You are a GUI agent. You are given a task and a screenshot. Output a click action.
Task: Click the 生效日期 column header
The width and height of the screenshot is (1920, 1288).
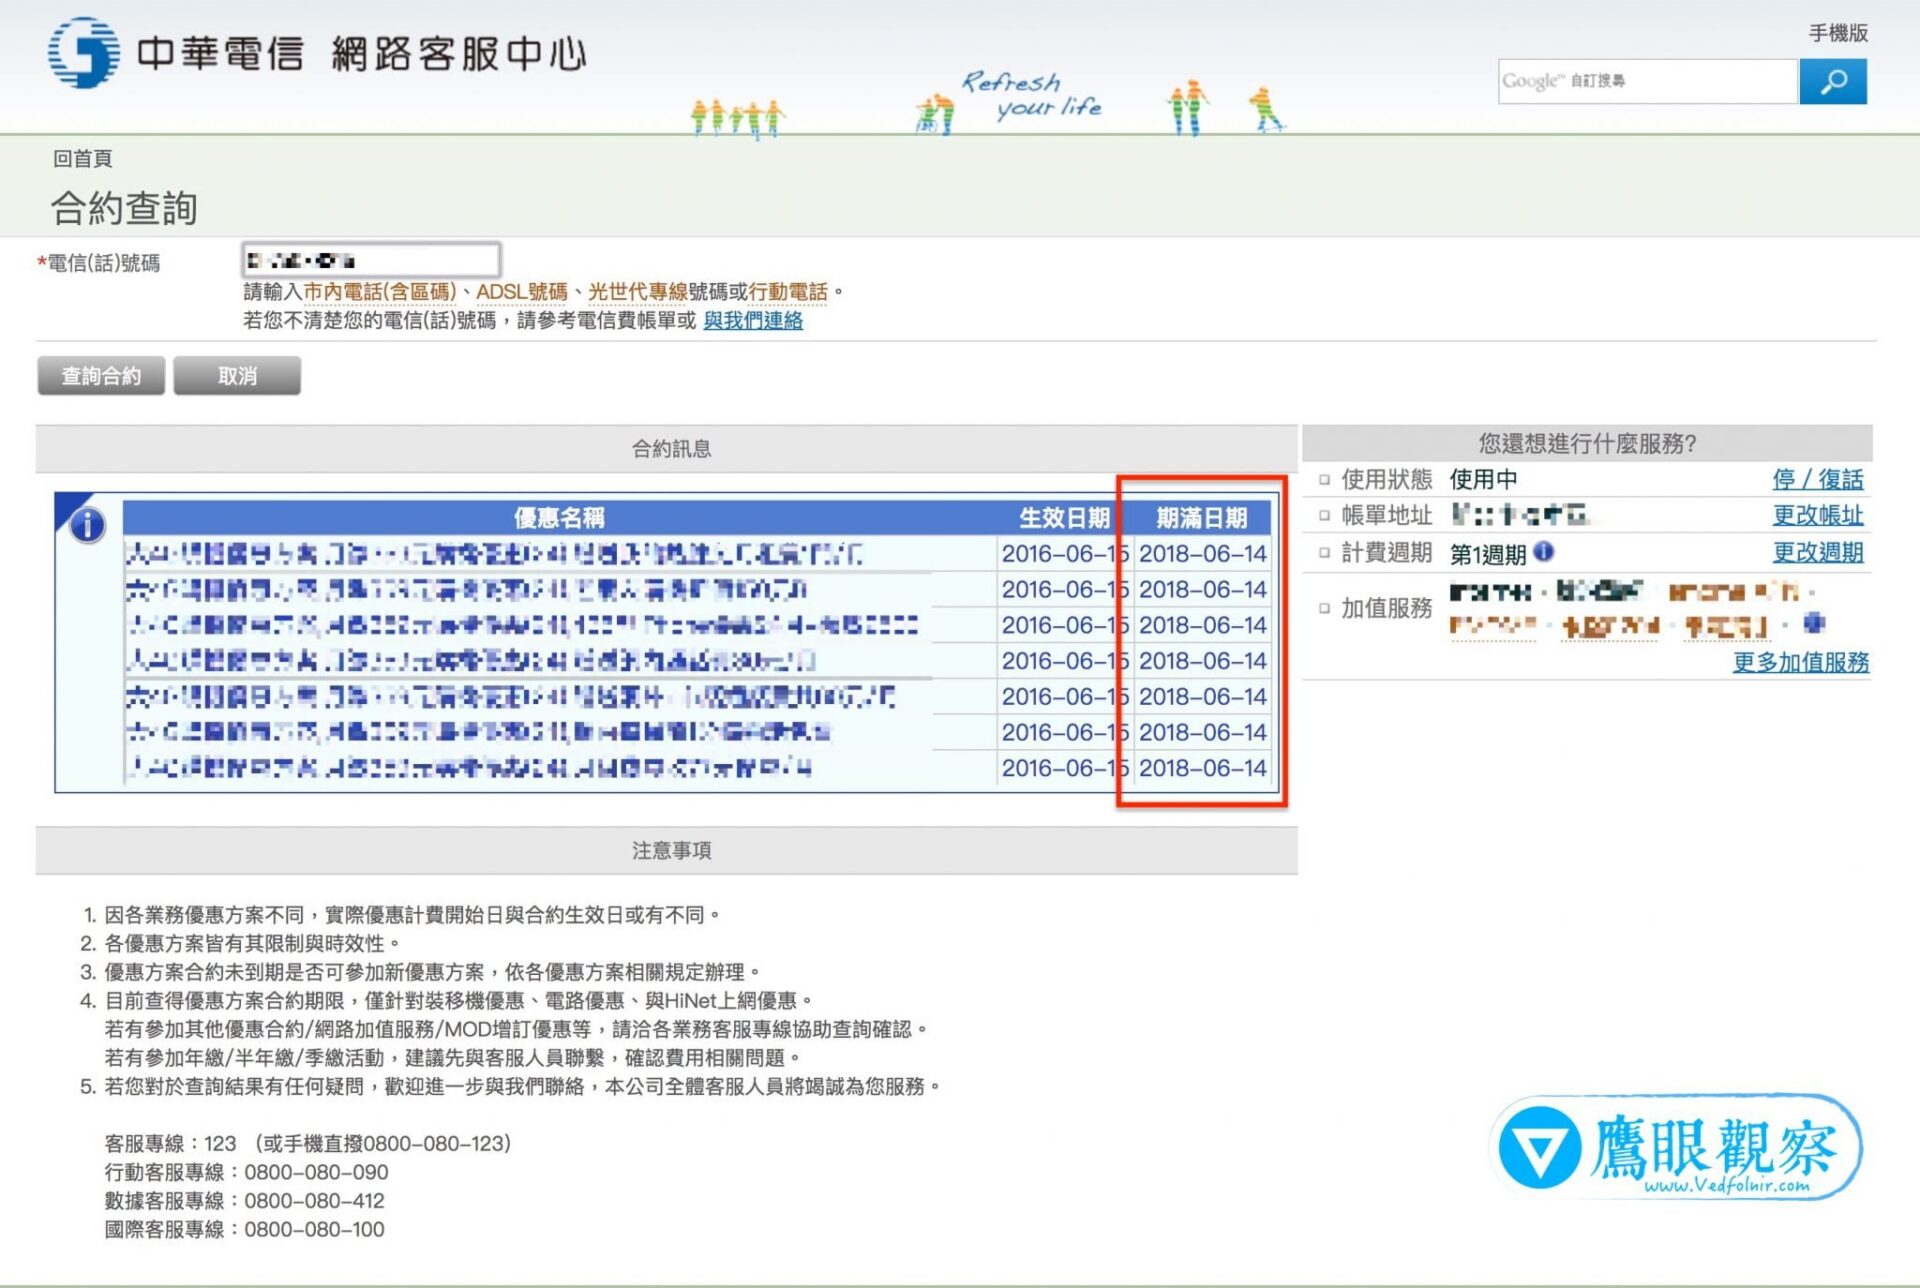[1064, 517]
